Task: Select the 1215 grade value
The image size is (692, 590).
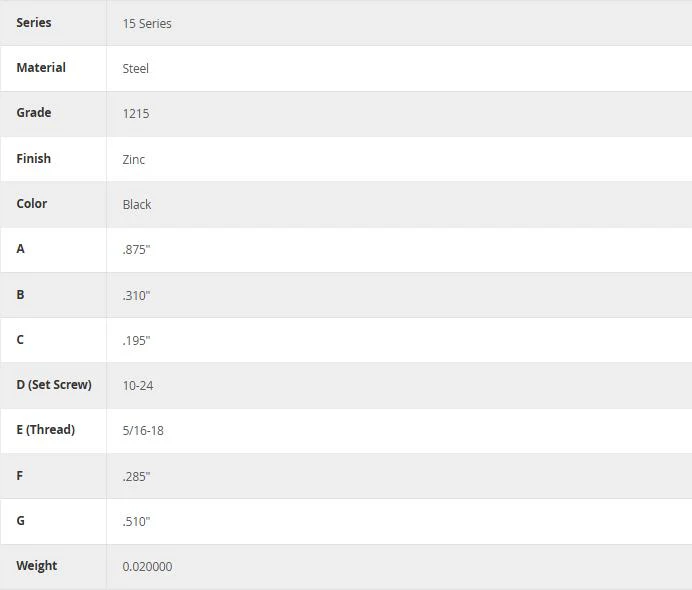Action: [x=136, y=113]
